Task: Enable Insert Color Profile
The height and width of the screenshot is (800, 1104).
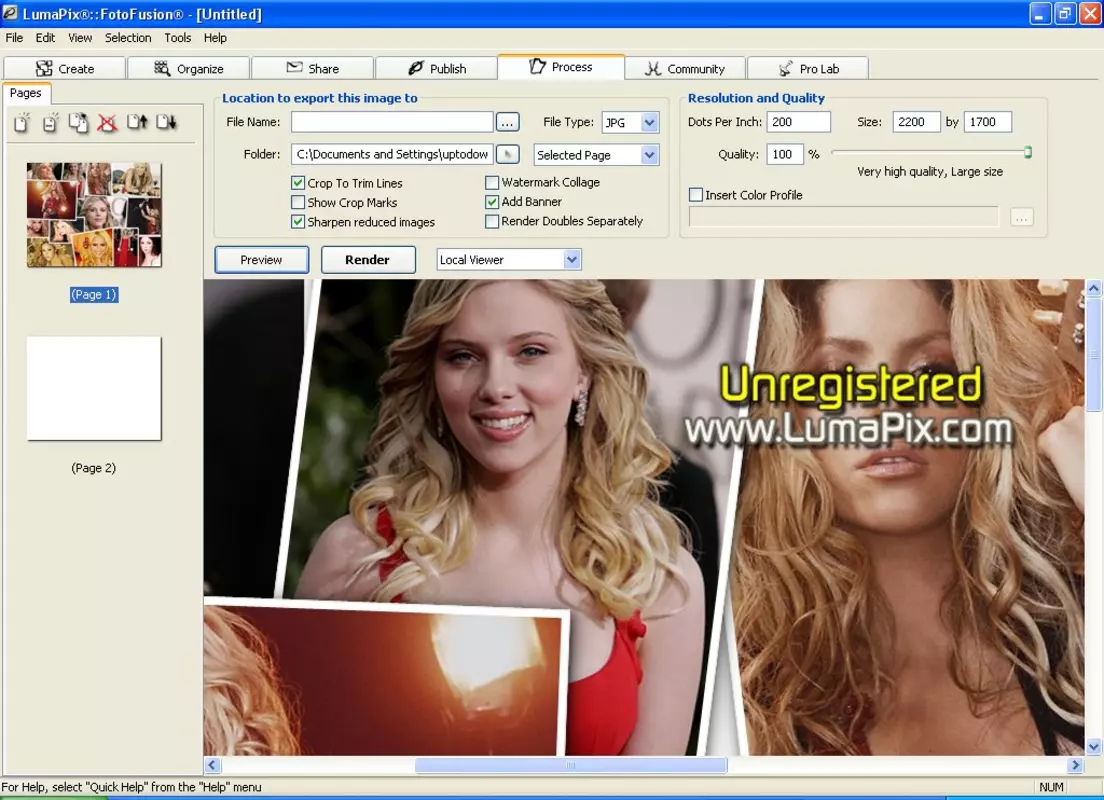Action: click(x=696, y=194)
